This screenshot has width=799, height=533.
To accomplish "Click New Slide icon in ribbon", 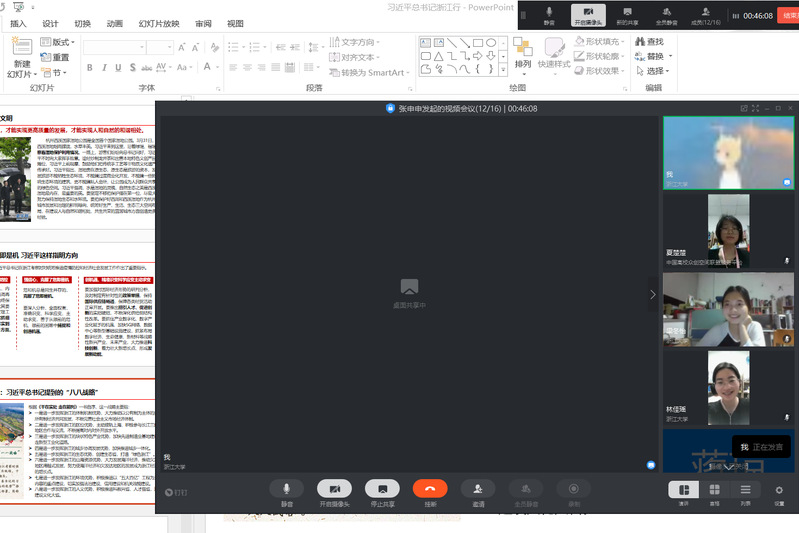I will 22,46.
